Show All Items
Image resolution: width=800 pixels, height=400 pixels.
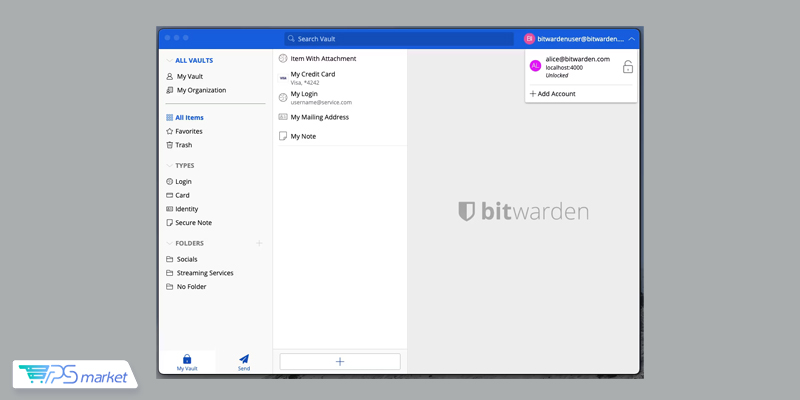pos(189,117)
